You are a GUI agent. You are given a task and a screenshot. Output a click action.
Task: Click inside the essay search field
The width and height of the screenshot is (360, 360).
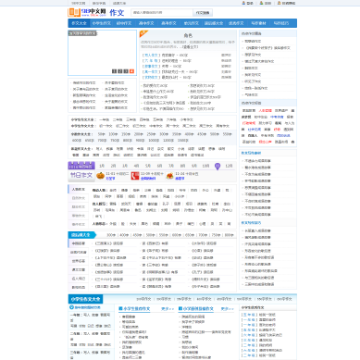tap(162, 13)
